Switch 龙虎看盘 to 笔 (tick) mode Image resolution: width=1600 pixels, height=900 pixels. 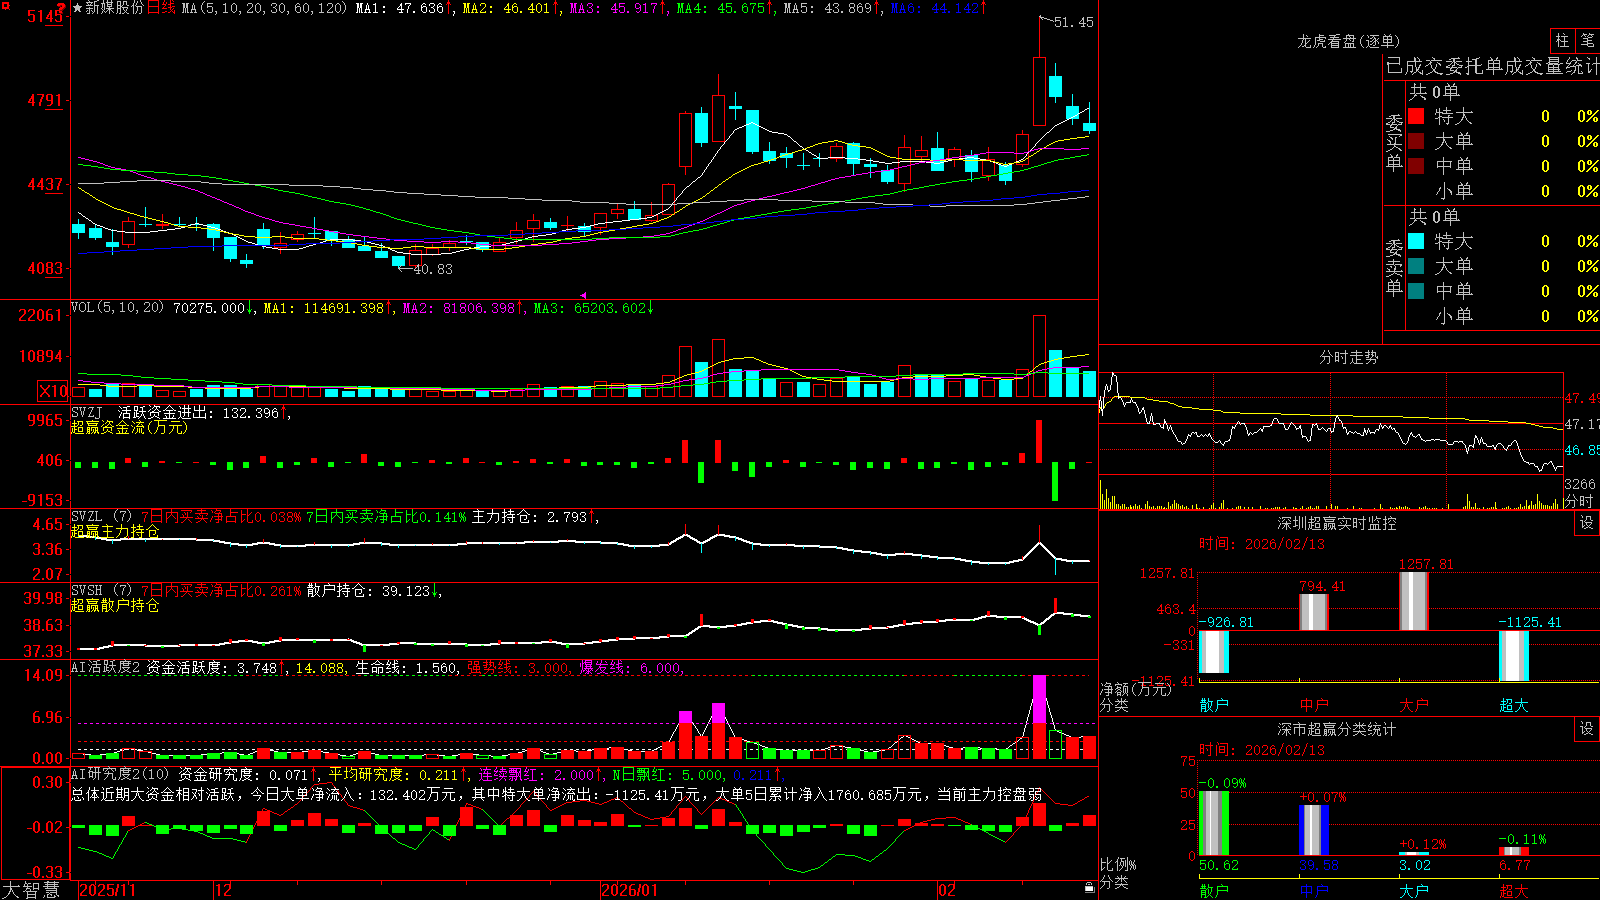[x=1587, y=40]
